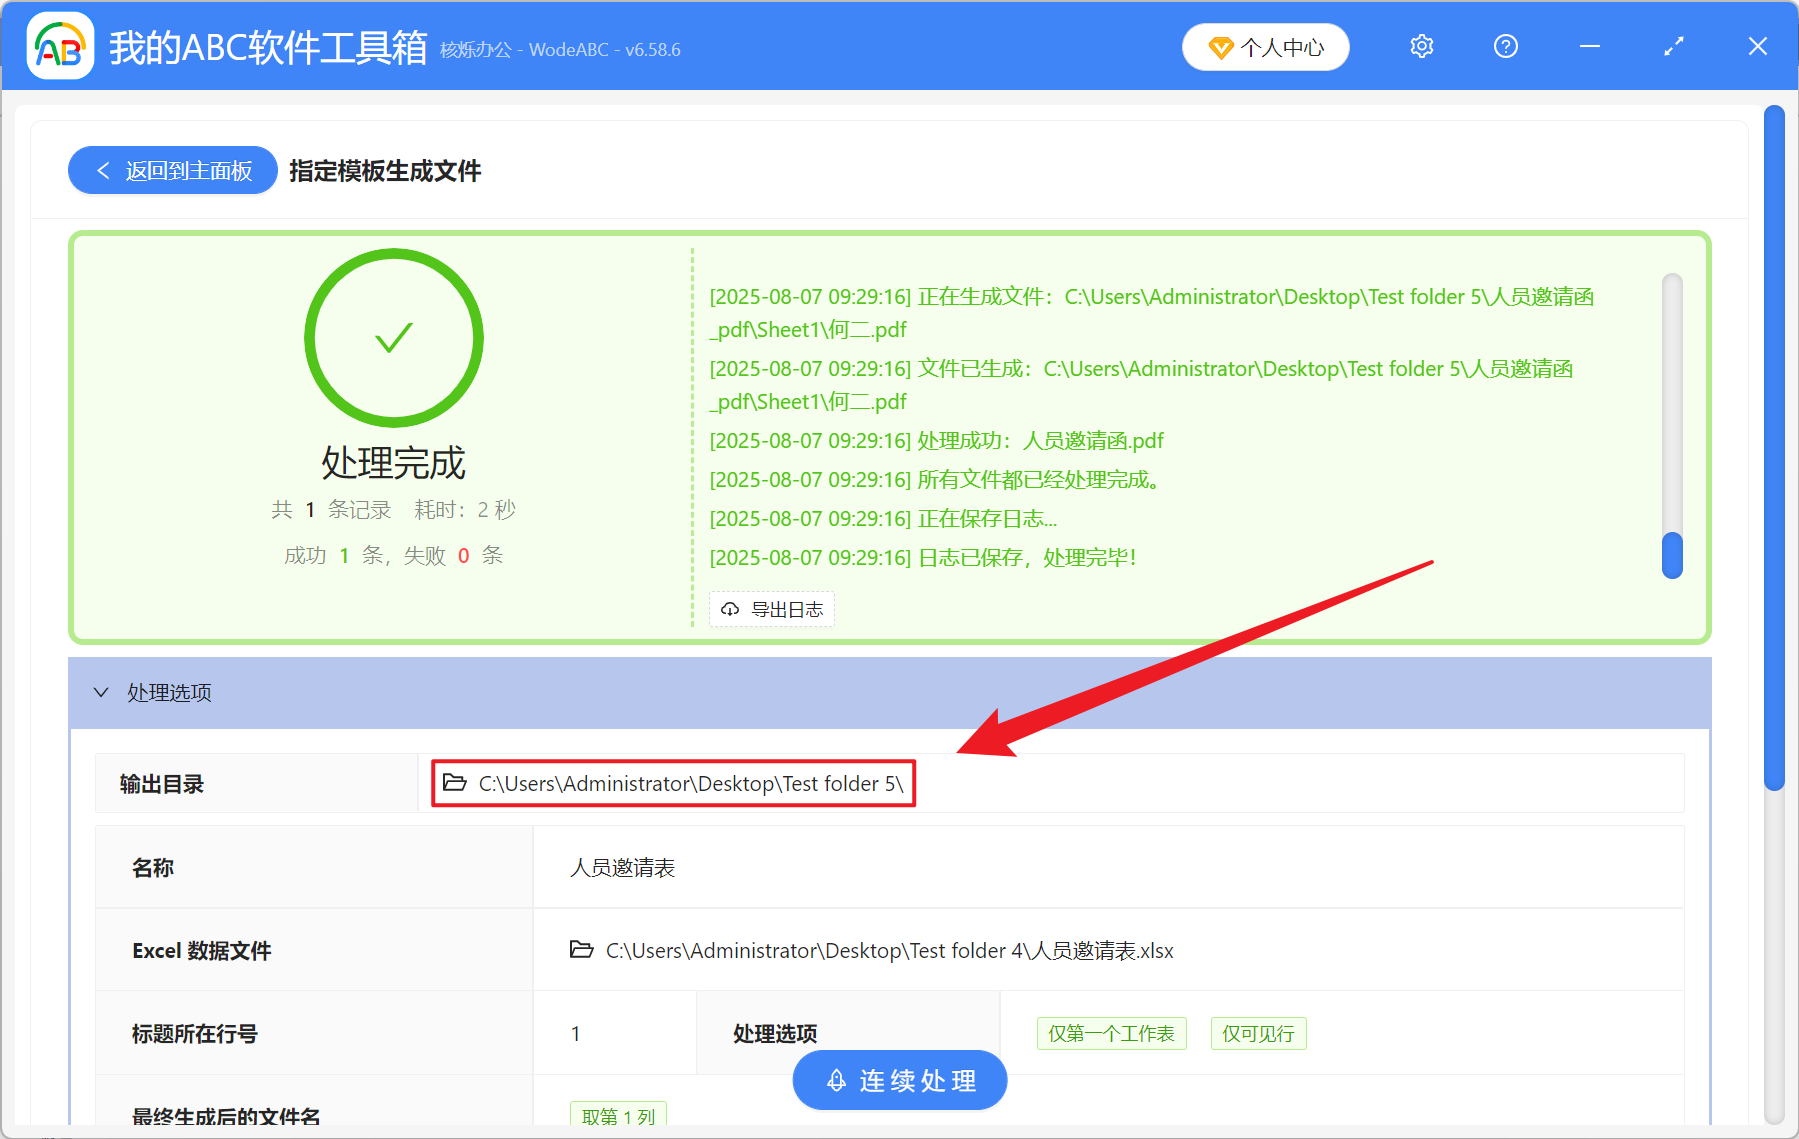Viewport: 1799px width, 1139px height.
Task: Click the 返回到主面板 button
Action: click(172, 170)
